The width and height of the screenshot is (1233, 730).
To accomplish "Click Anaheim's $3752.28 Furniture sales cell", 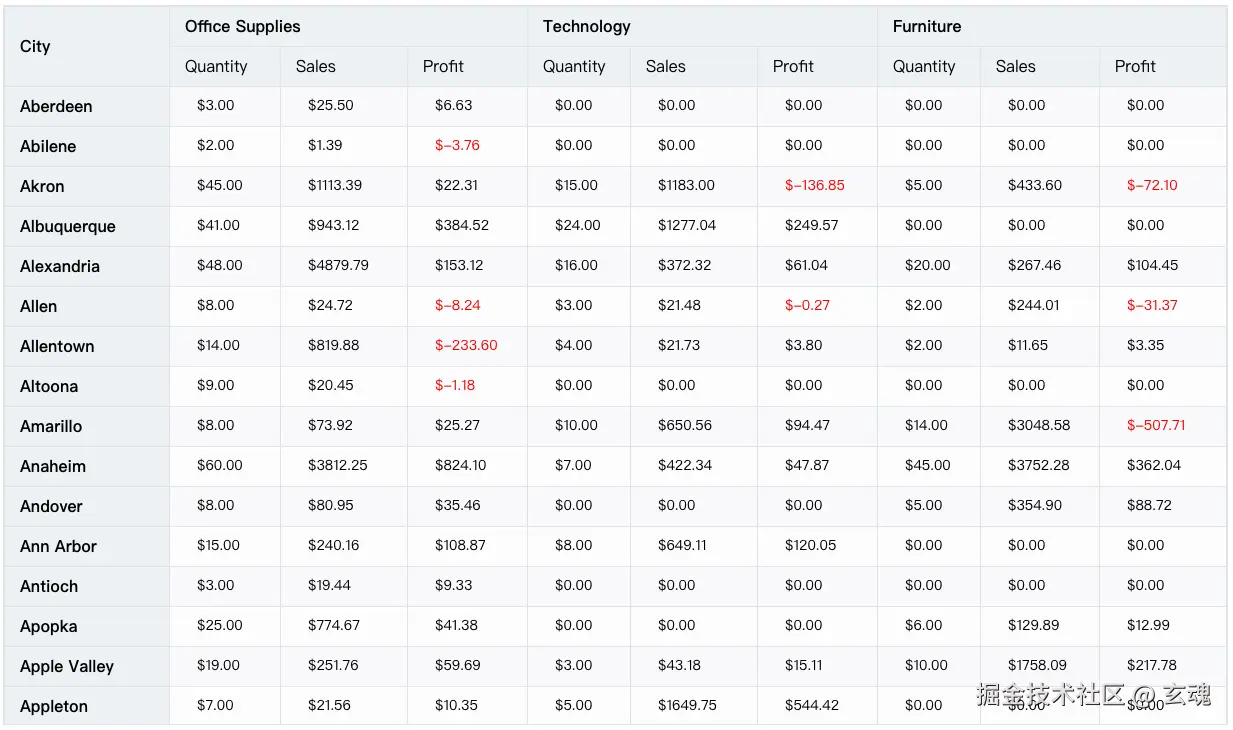I will [1039, 466].
